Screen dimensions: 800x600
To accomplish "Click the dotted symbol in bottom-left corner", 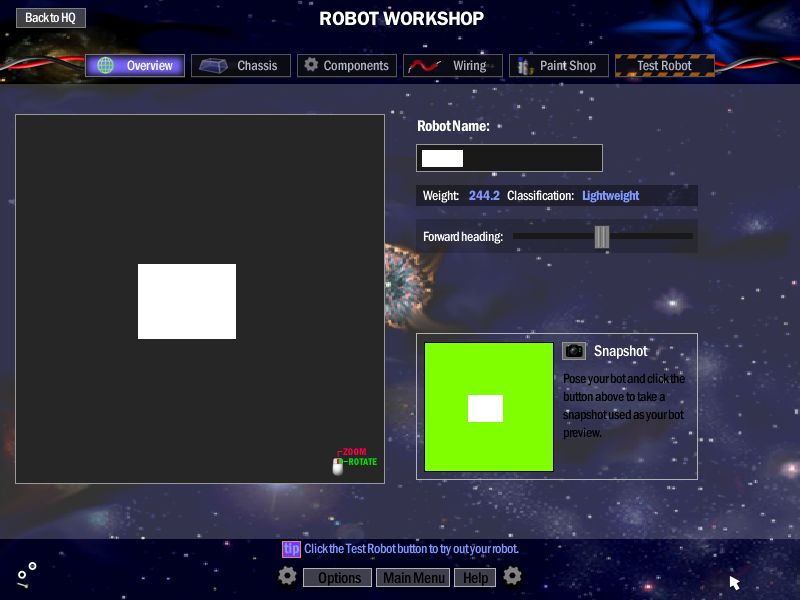I will coord(27,575).
